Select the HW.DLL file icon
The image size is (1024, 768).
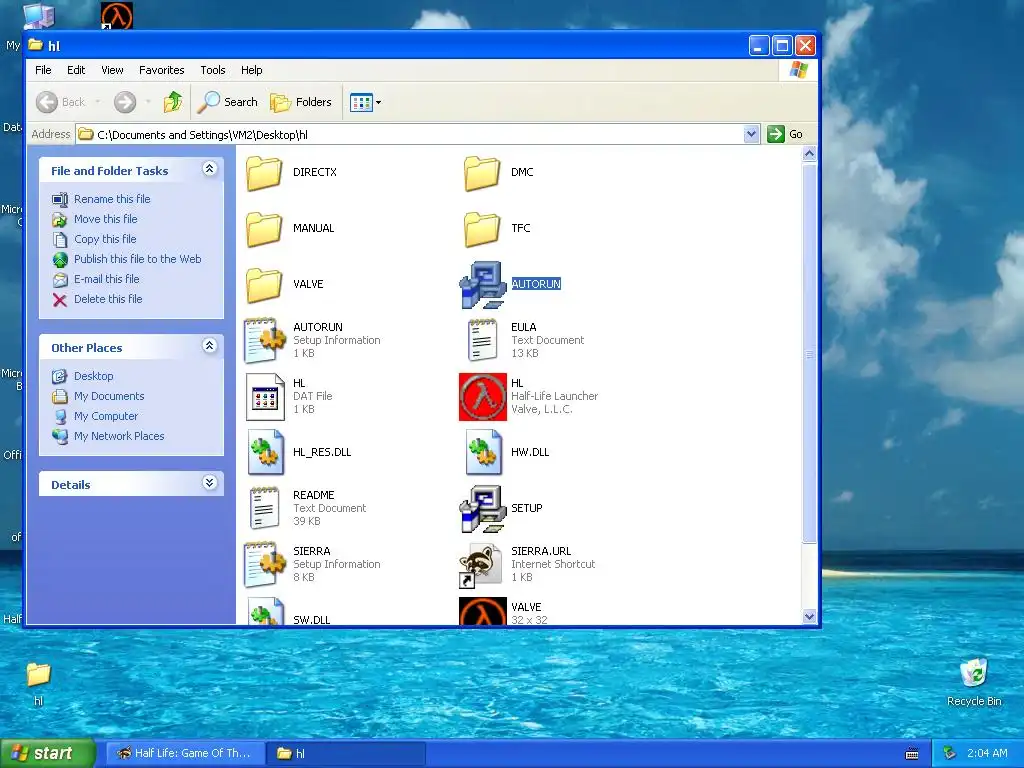(x=483, y=452)
